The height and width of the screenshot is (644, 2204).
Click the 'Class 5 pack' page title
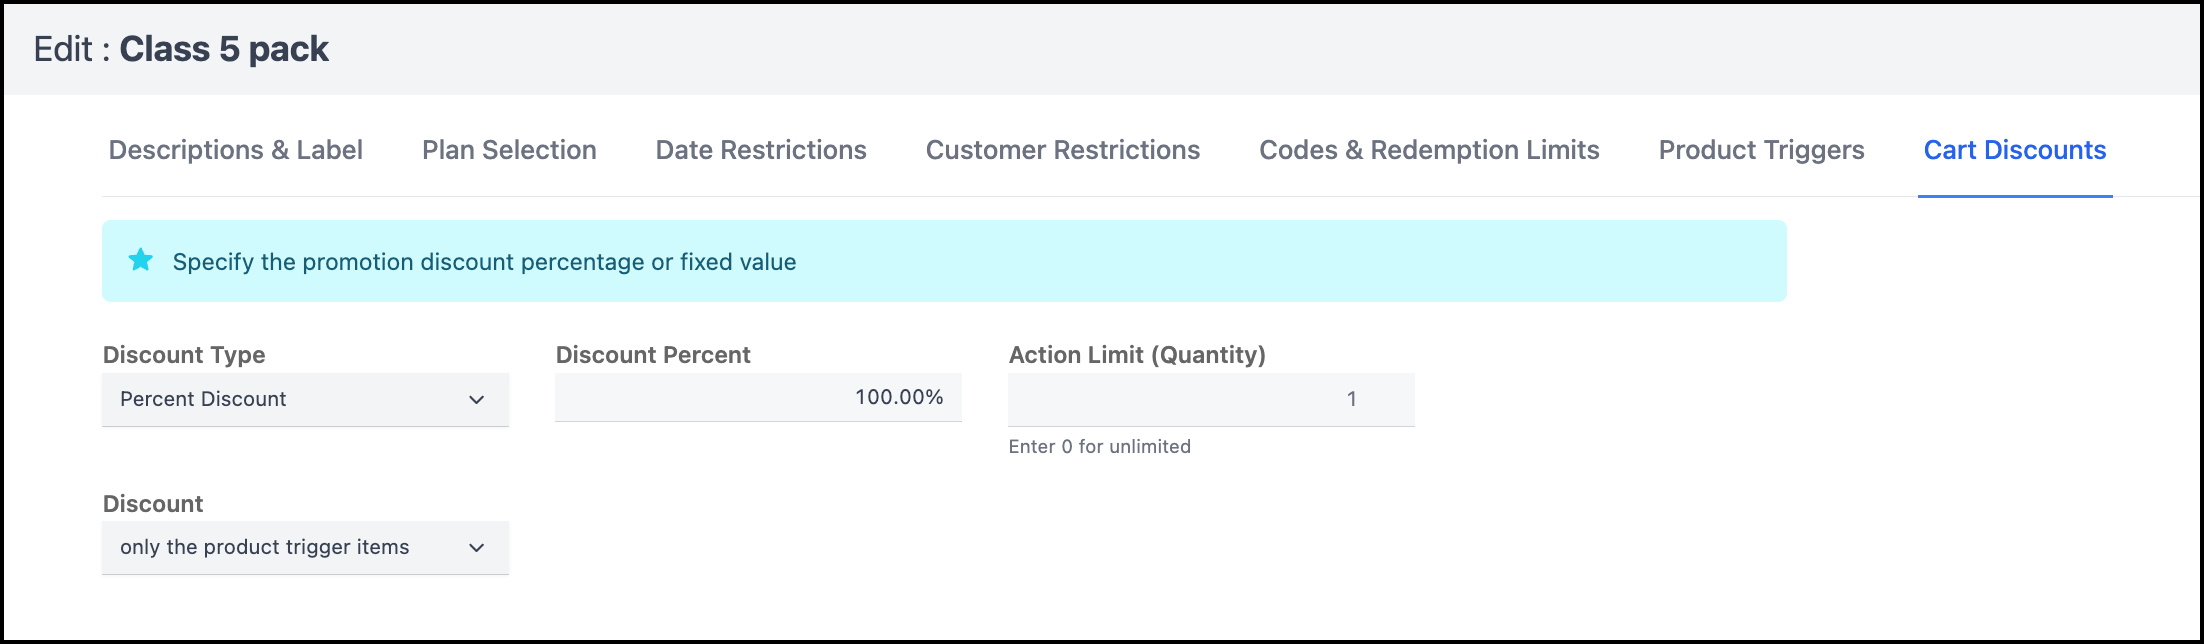pos(224,49)
